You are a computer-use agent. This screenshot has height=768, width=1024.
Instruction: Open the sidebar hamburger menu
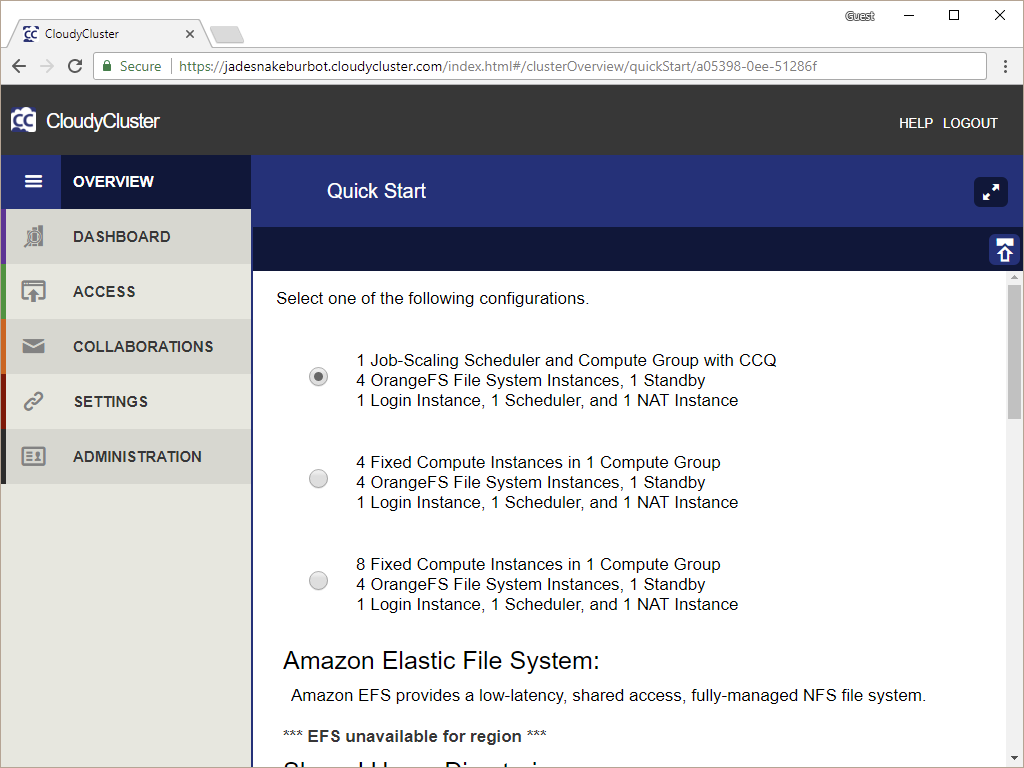click(x=31, y=181)
